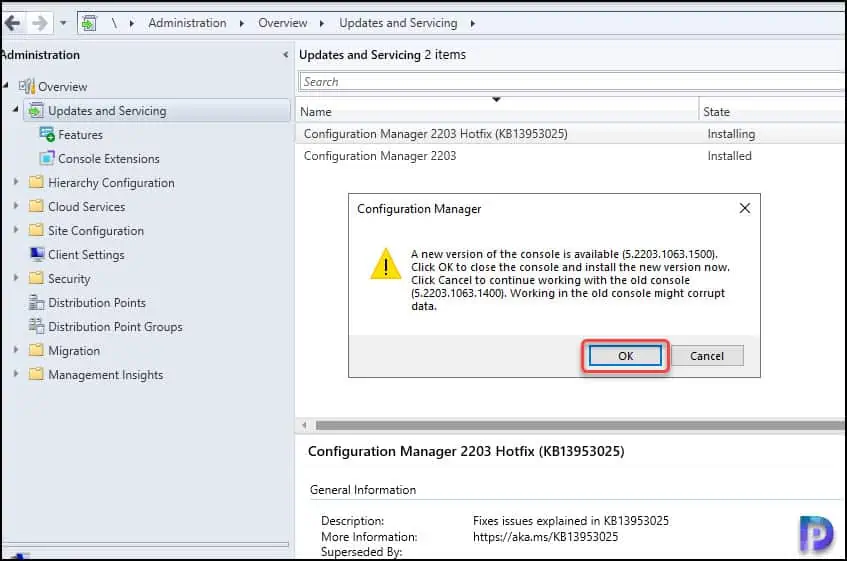Click the Client Settings monitor icon

pyautogui.click(x=37, y=254)
